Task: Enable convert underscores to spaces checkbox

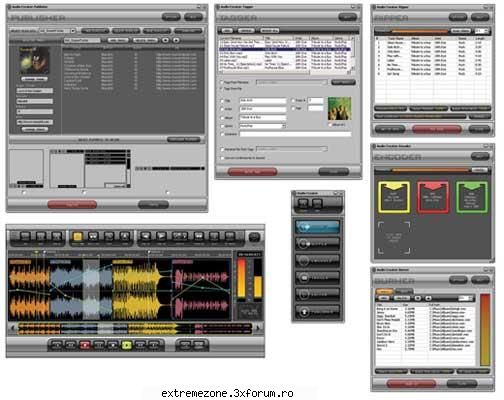Action: click(x=222, y=158)
